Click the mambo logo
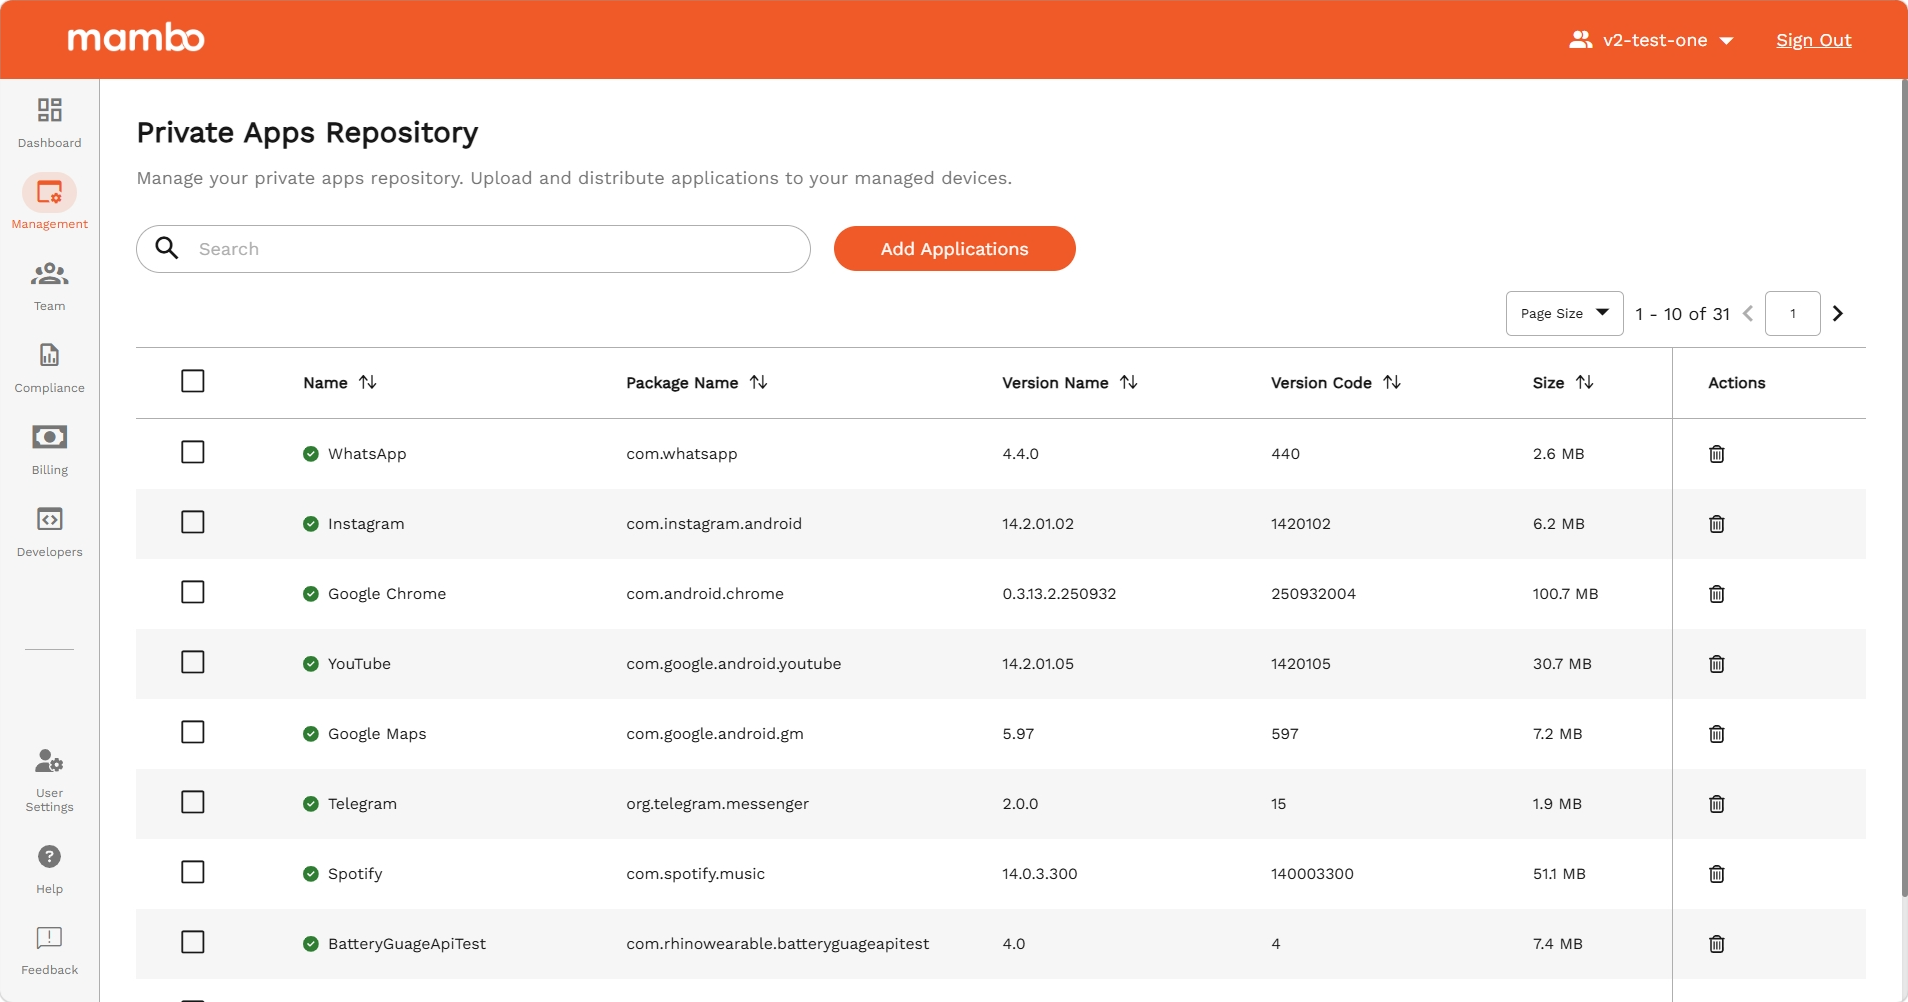 point(136,38)
